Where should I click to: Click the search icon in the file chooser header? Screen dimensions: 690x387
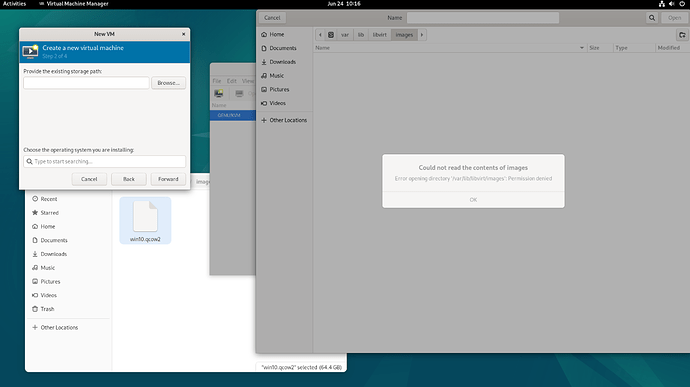pos(652,18)
